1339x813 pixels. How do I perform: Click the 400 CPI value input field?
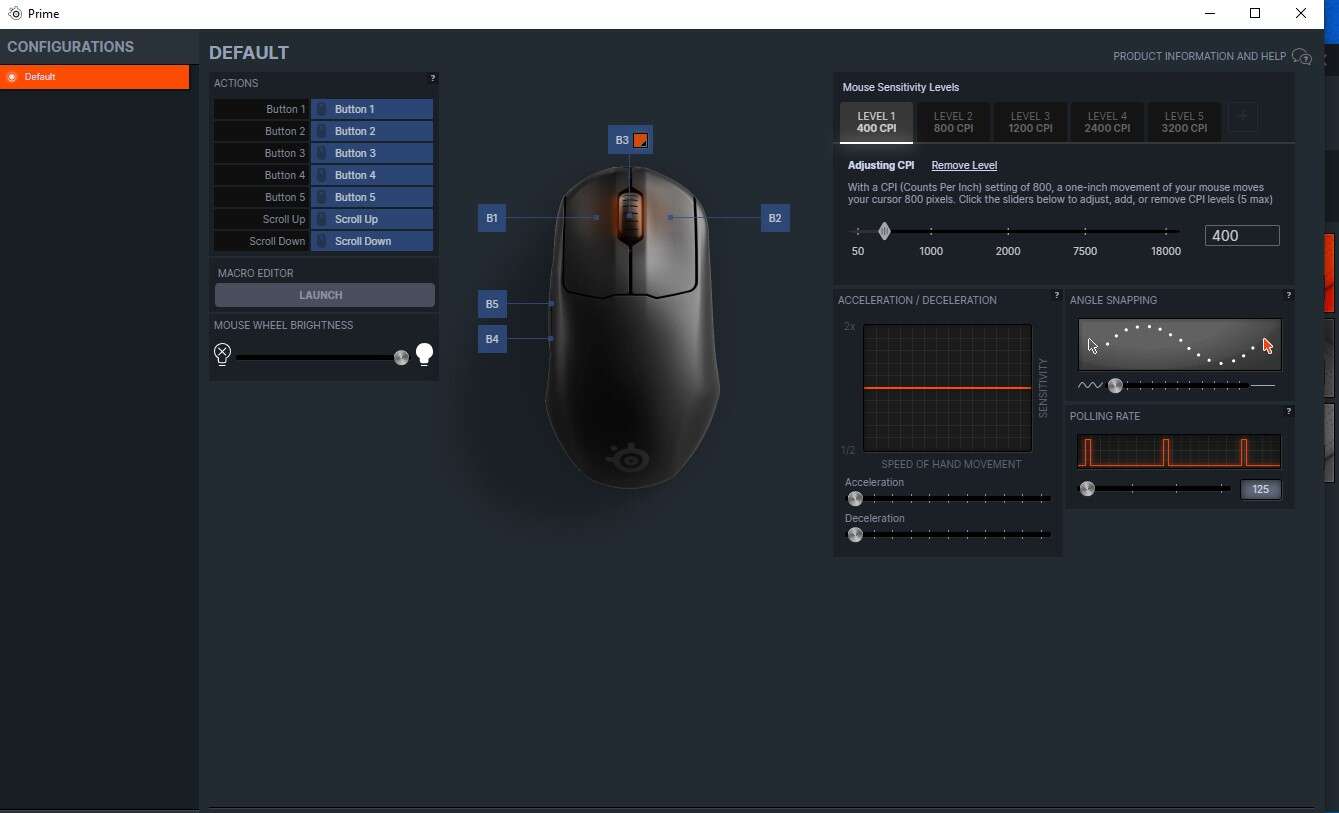pos(1242,235)
